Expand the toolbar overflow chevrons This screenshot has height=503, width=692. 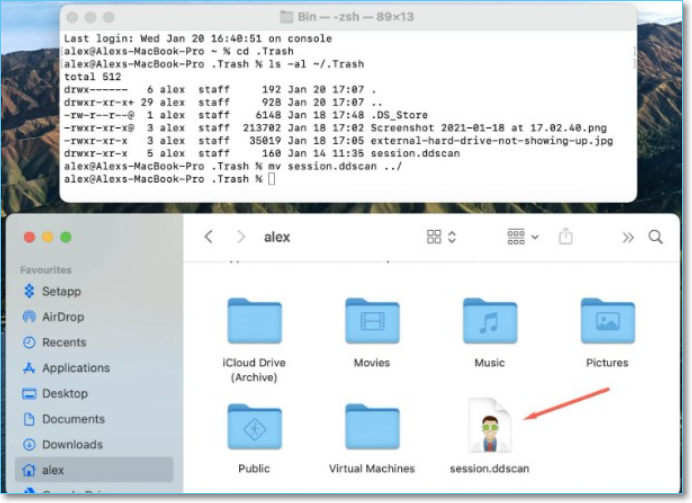(628, 237)
